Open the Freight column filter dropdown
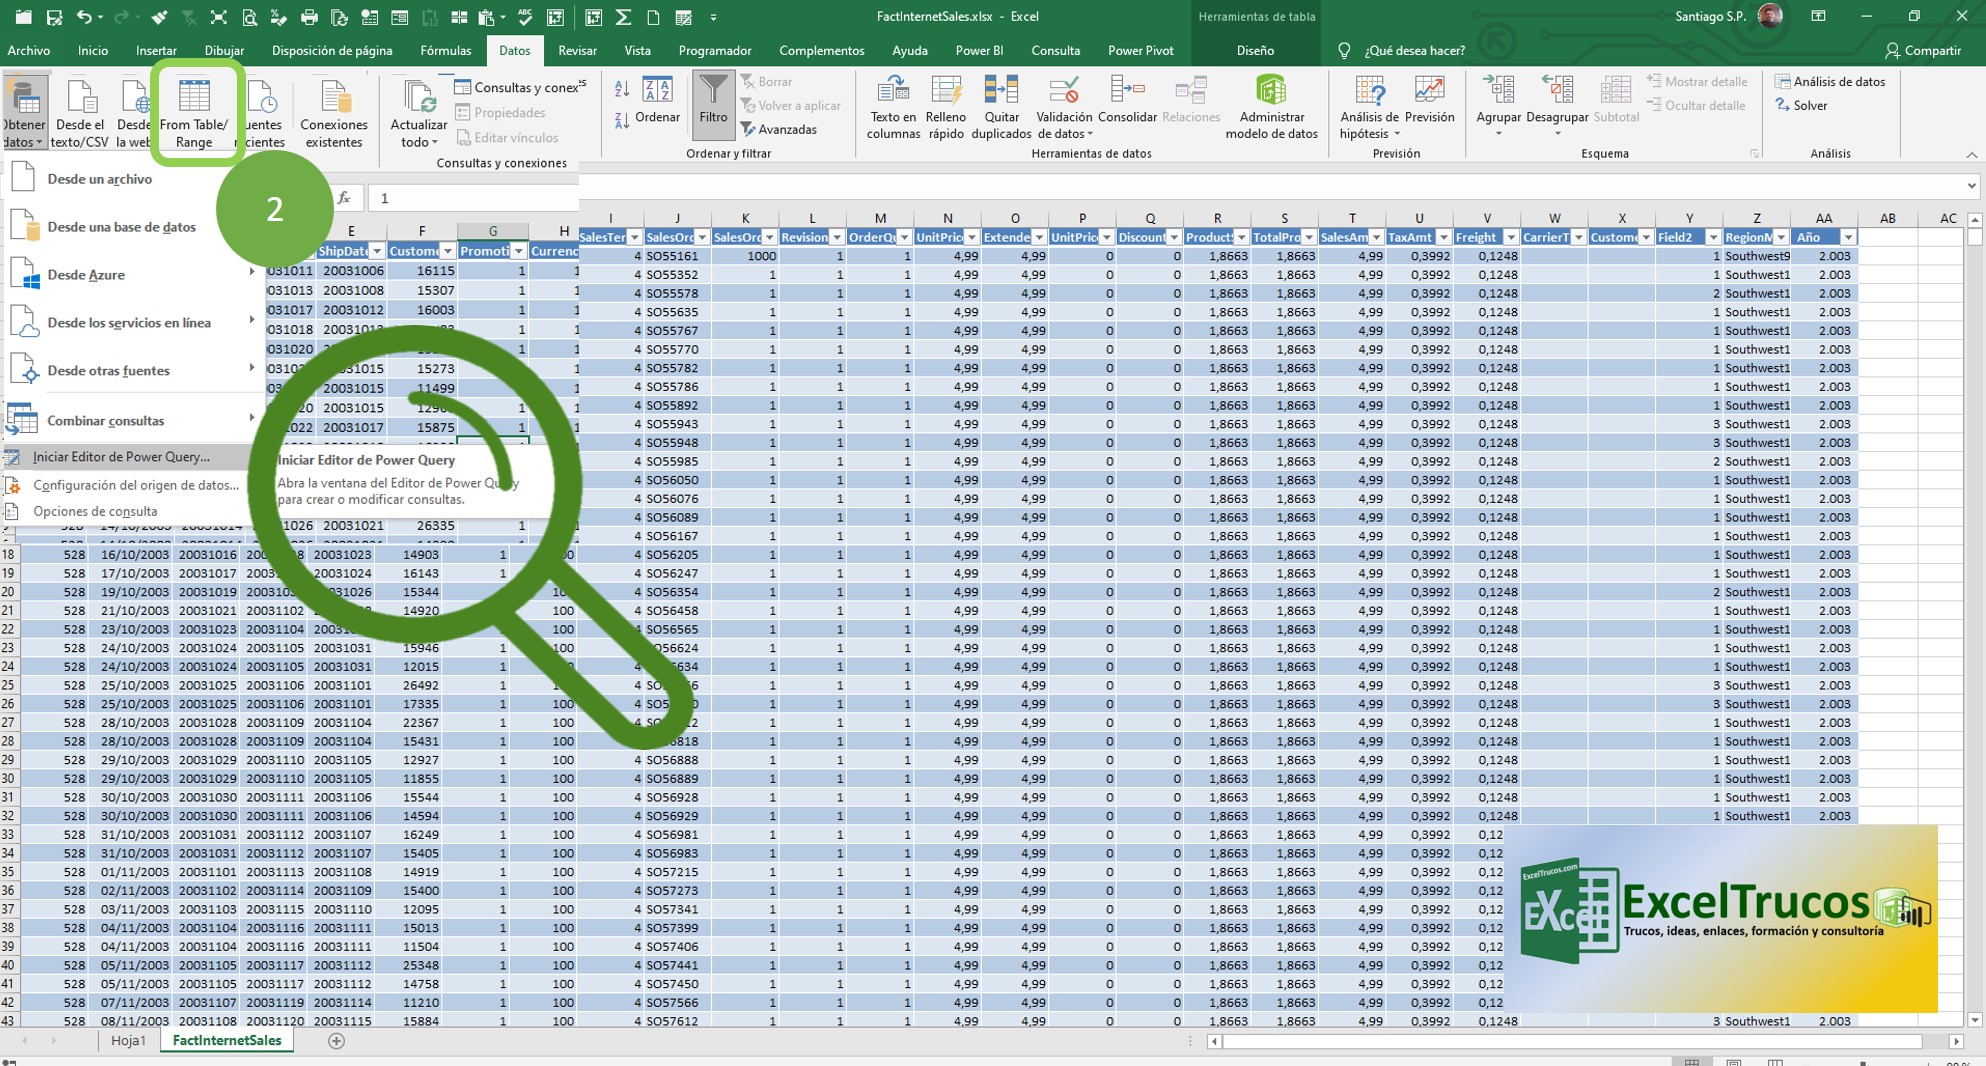 pyautogui.click(x=1511, y=237)
